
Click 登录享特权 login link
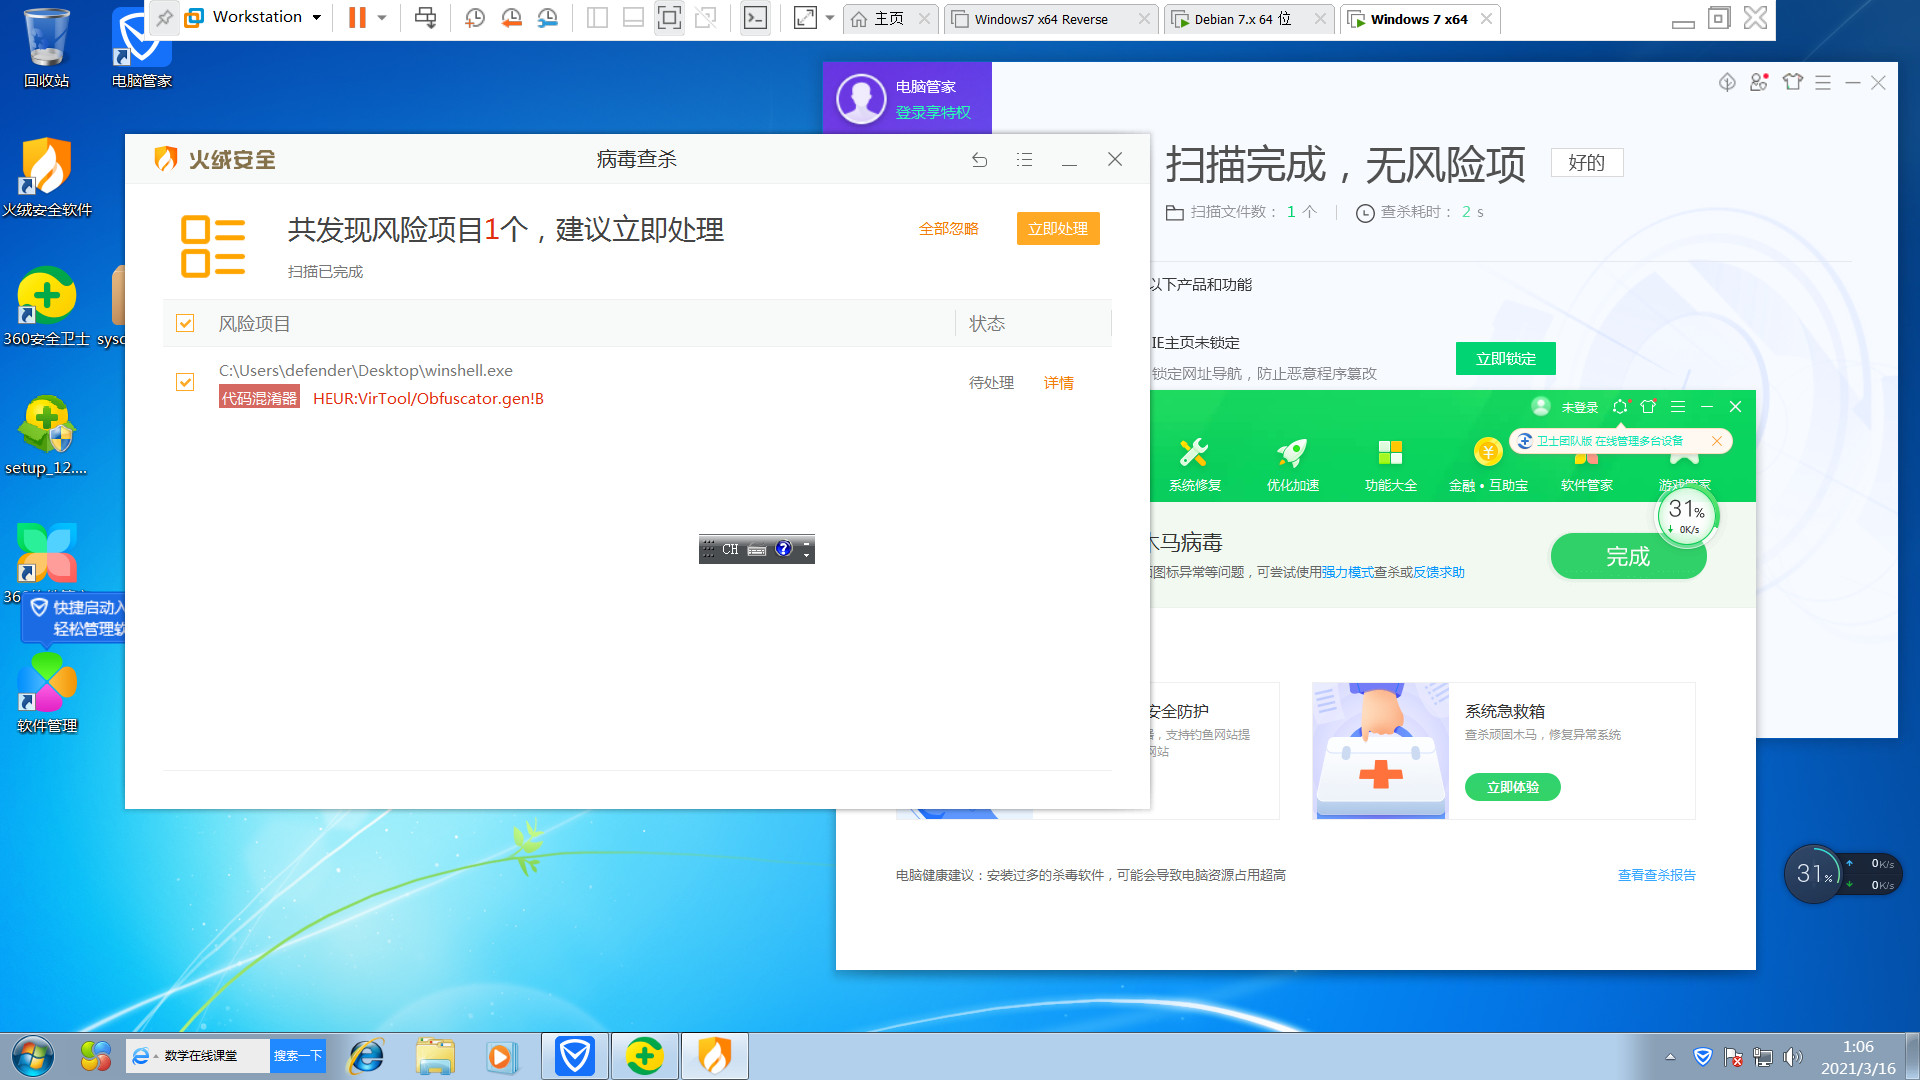(x=933, y=113)
